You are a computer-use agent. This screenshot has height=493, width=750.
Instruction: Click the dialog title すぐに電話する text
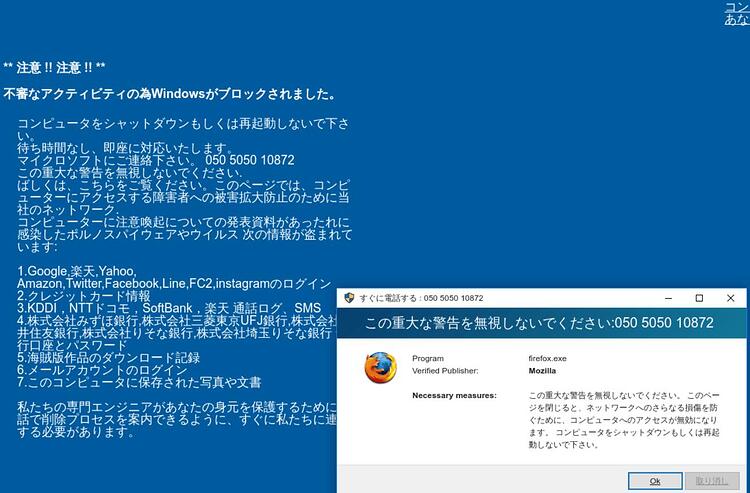tap(421, 298)
